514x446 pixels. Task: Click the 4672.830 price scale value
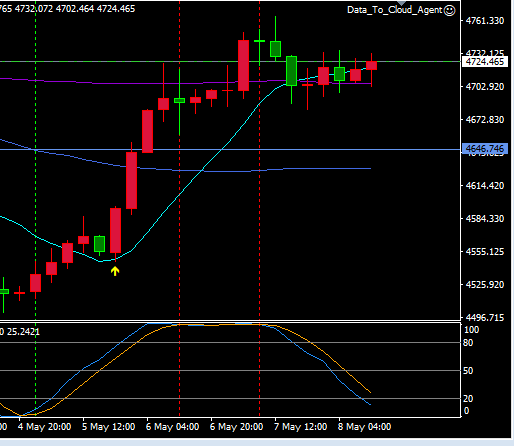(x=485, y=120)
